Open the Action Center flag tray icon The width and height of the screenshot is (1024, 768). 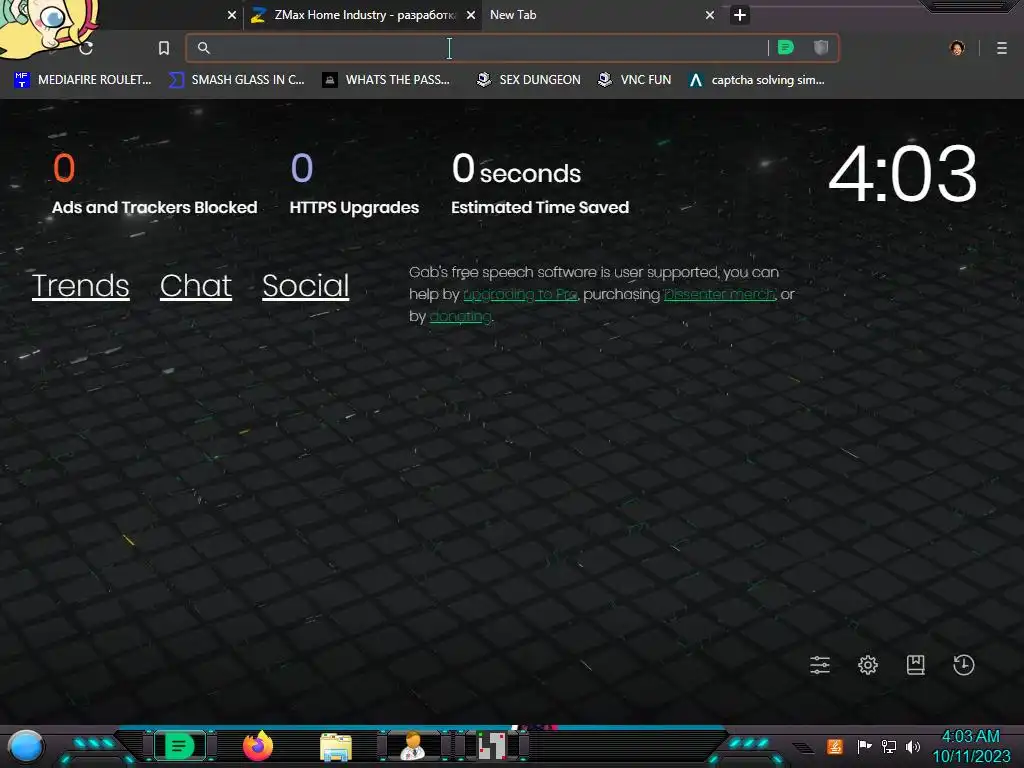click(864, 746)
